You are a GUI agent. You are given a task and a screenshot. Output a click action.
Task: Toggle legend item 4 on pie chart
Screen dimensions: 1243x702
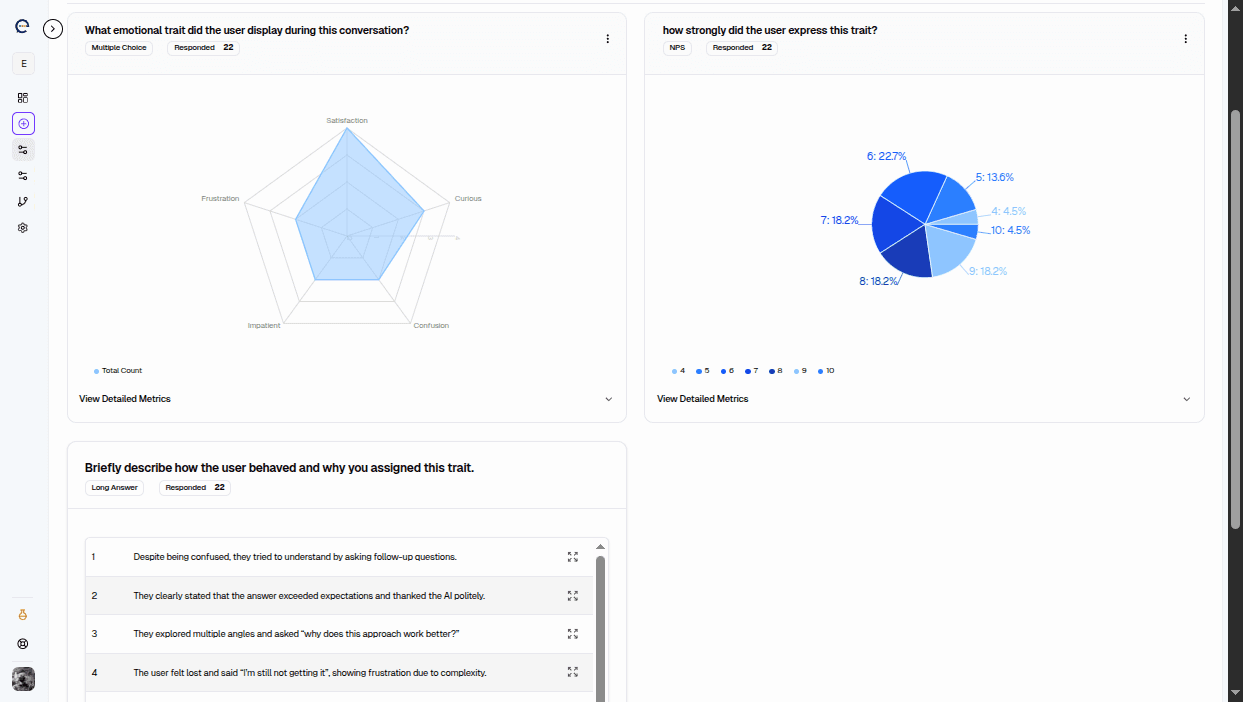[x=679, y=371]
